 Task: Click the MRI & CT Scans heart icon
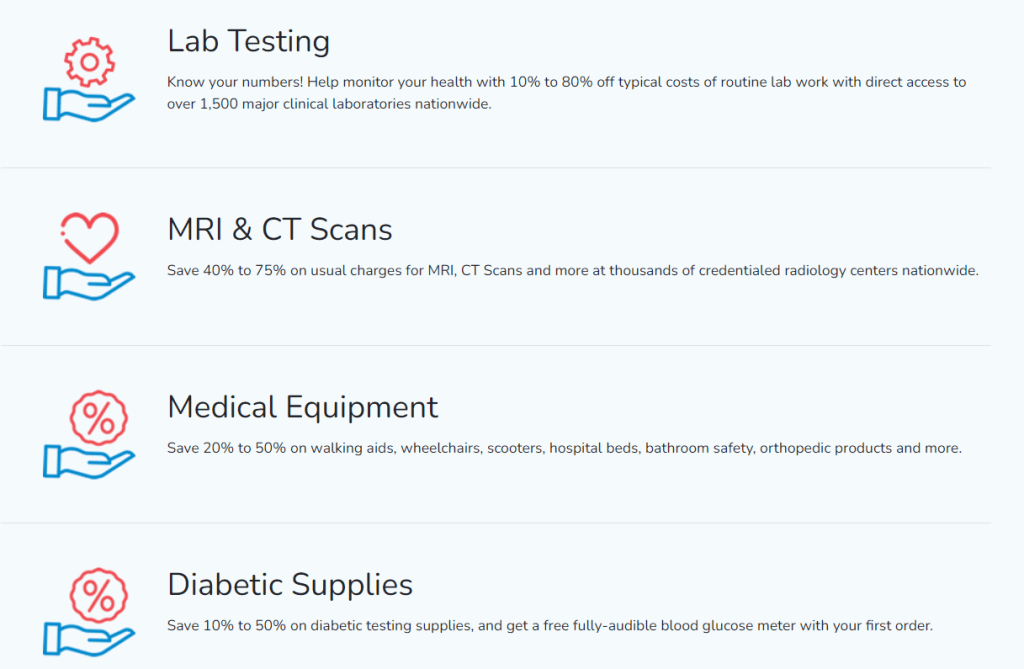tap(89, 256)
